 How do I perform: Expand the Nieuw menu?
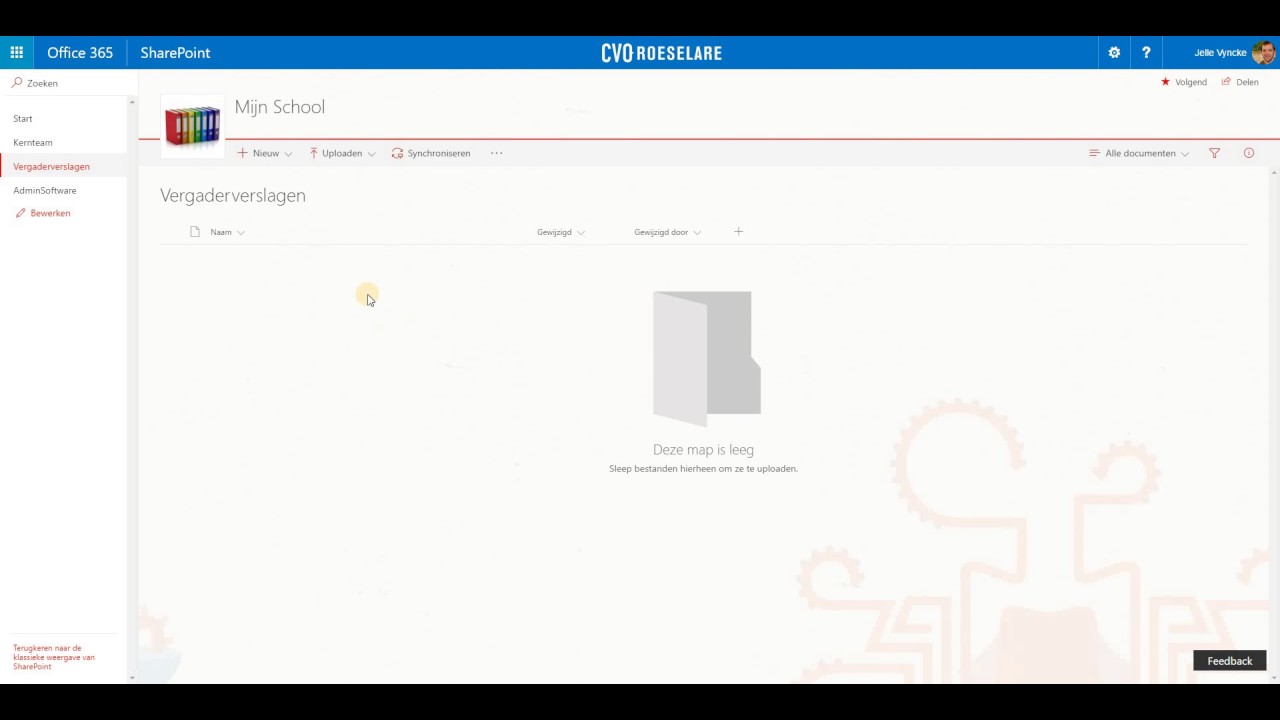point(264,153)
